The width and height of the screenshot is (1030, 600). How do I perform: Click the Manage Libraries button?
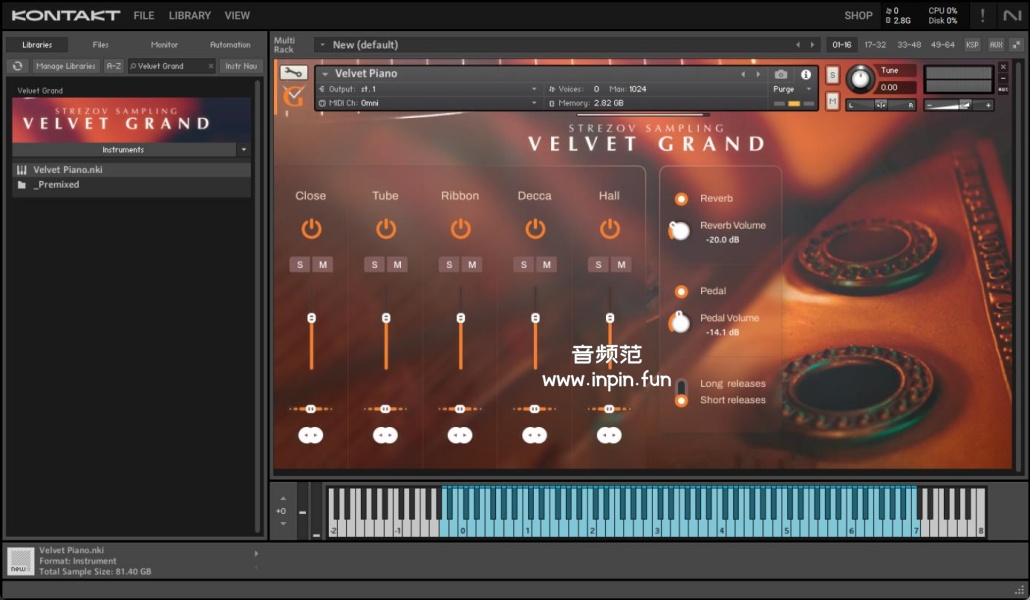pyautogui.click(x=65, y=66)
